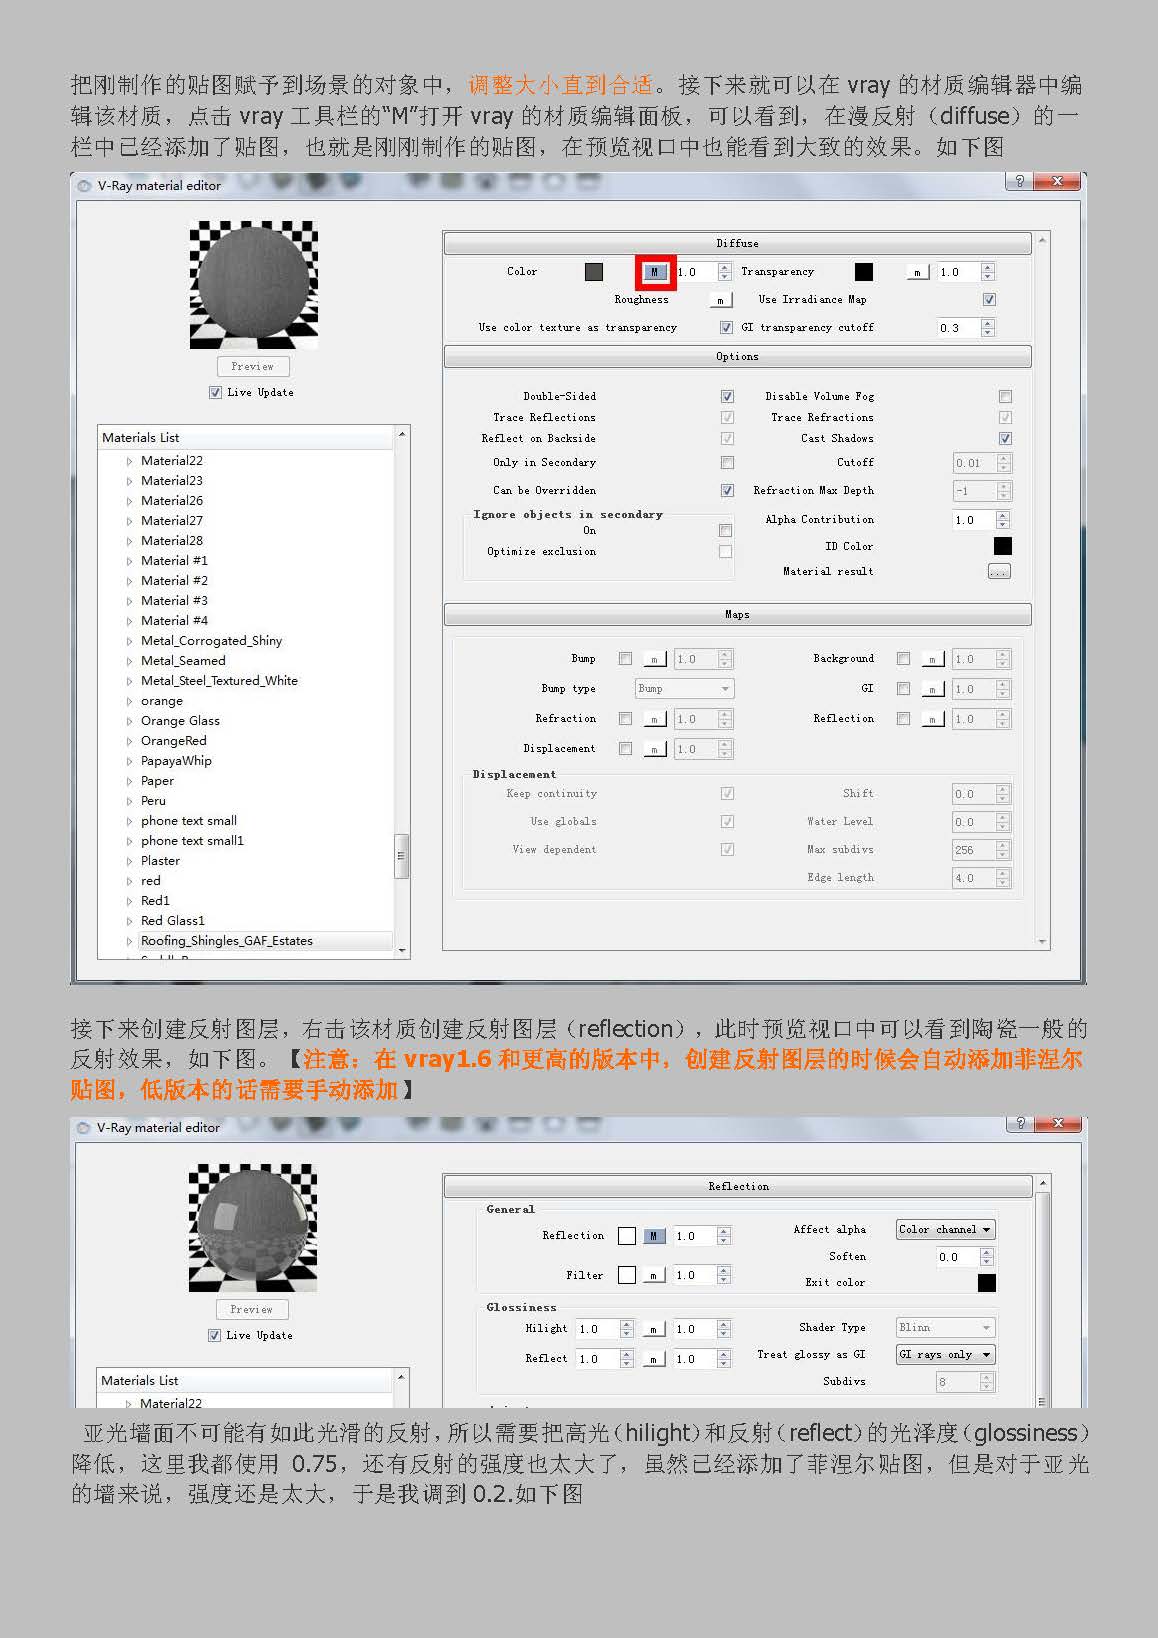Click the Exit color swatch
Screen dimensions: 1158x1638
pos(987,1283)
